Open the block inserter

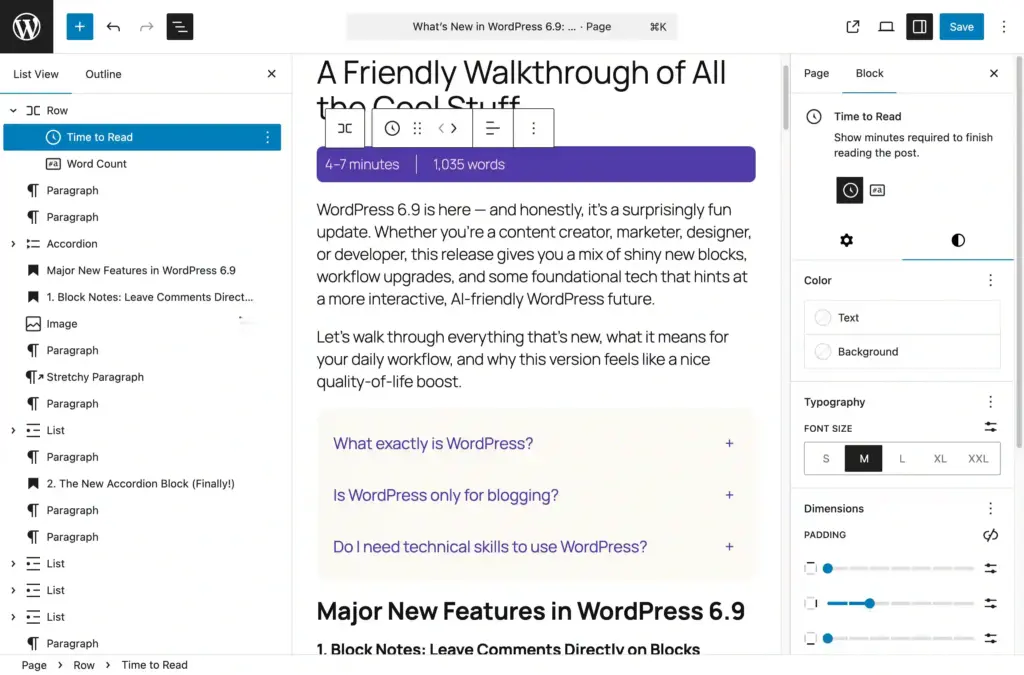point(79,26)
